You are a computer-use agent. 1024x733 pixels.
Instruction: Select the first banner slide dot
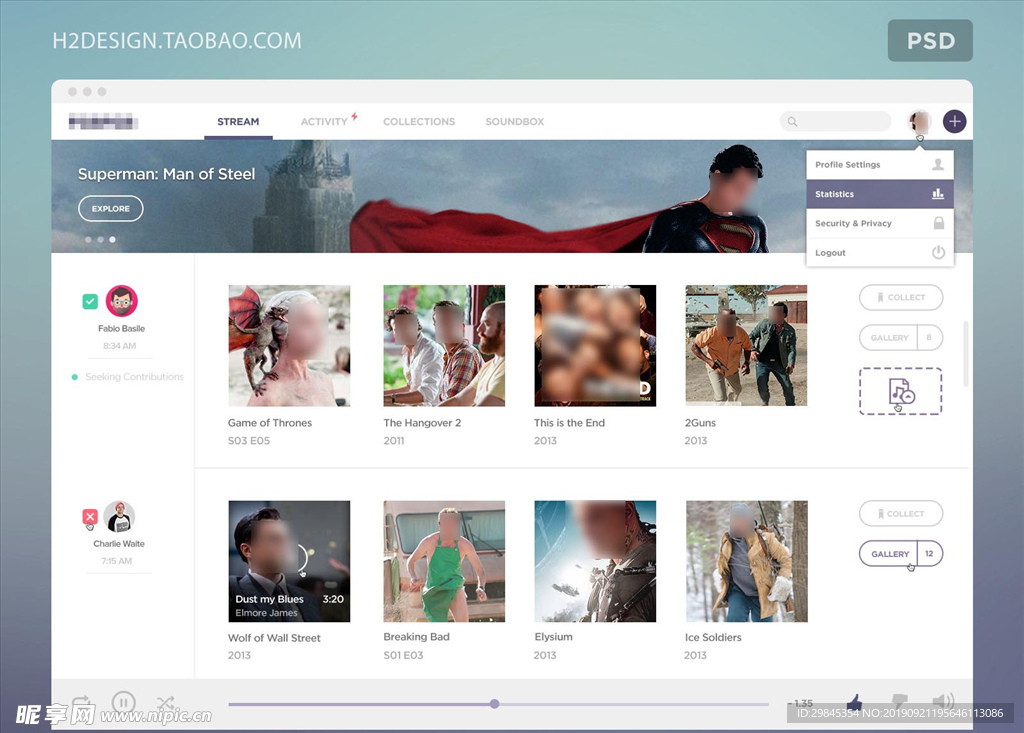(x=88, y=240)
